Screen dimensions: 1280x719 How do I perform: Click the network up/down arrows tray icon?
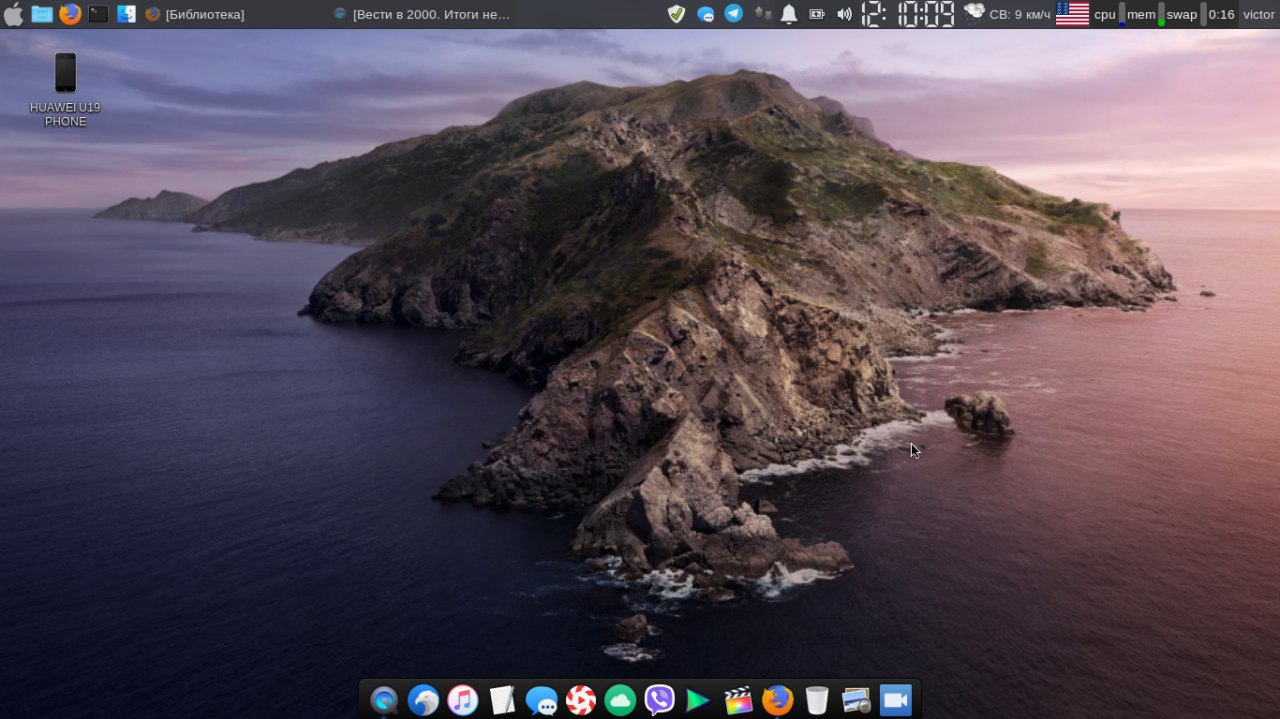tap(762, 14)
